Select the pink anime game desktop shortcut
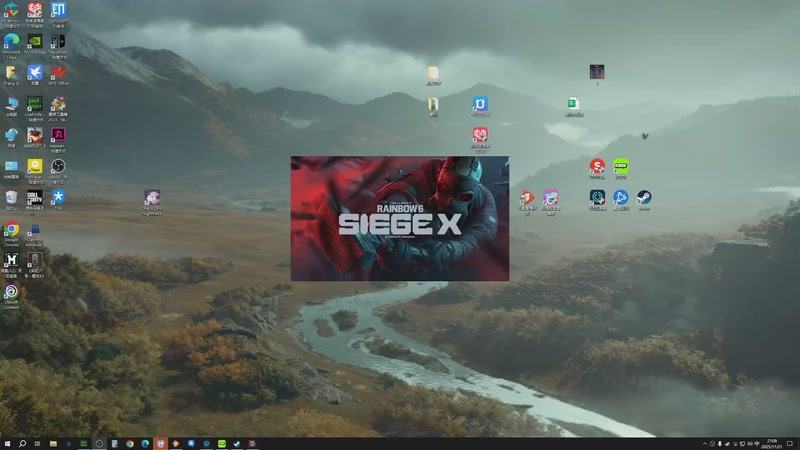Screen dimensions: 800x450 551,197
